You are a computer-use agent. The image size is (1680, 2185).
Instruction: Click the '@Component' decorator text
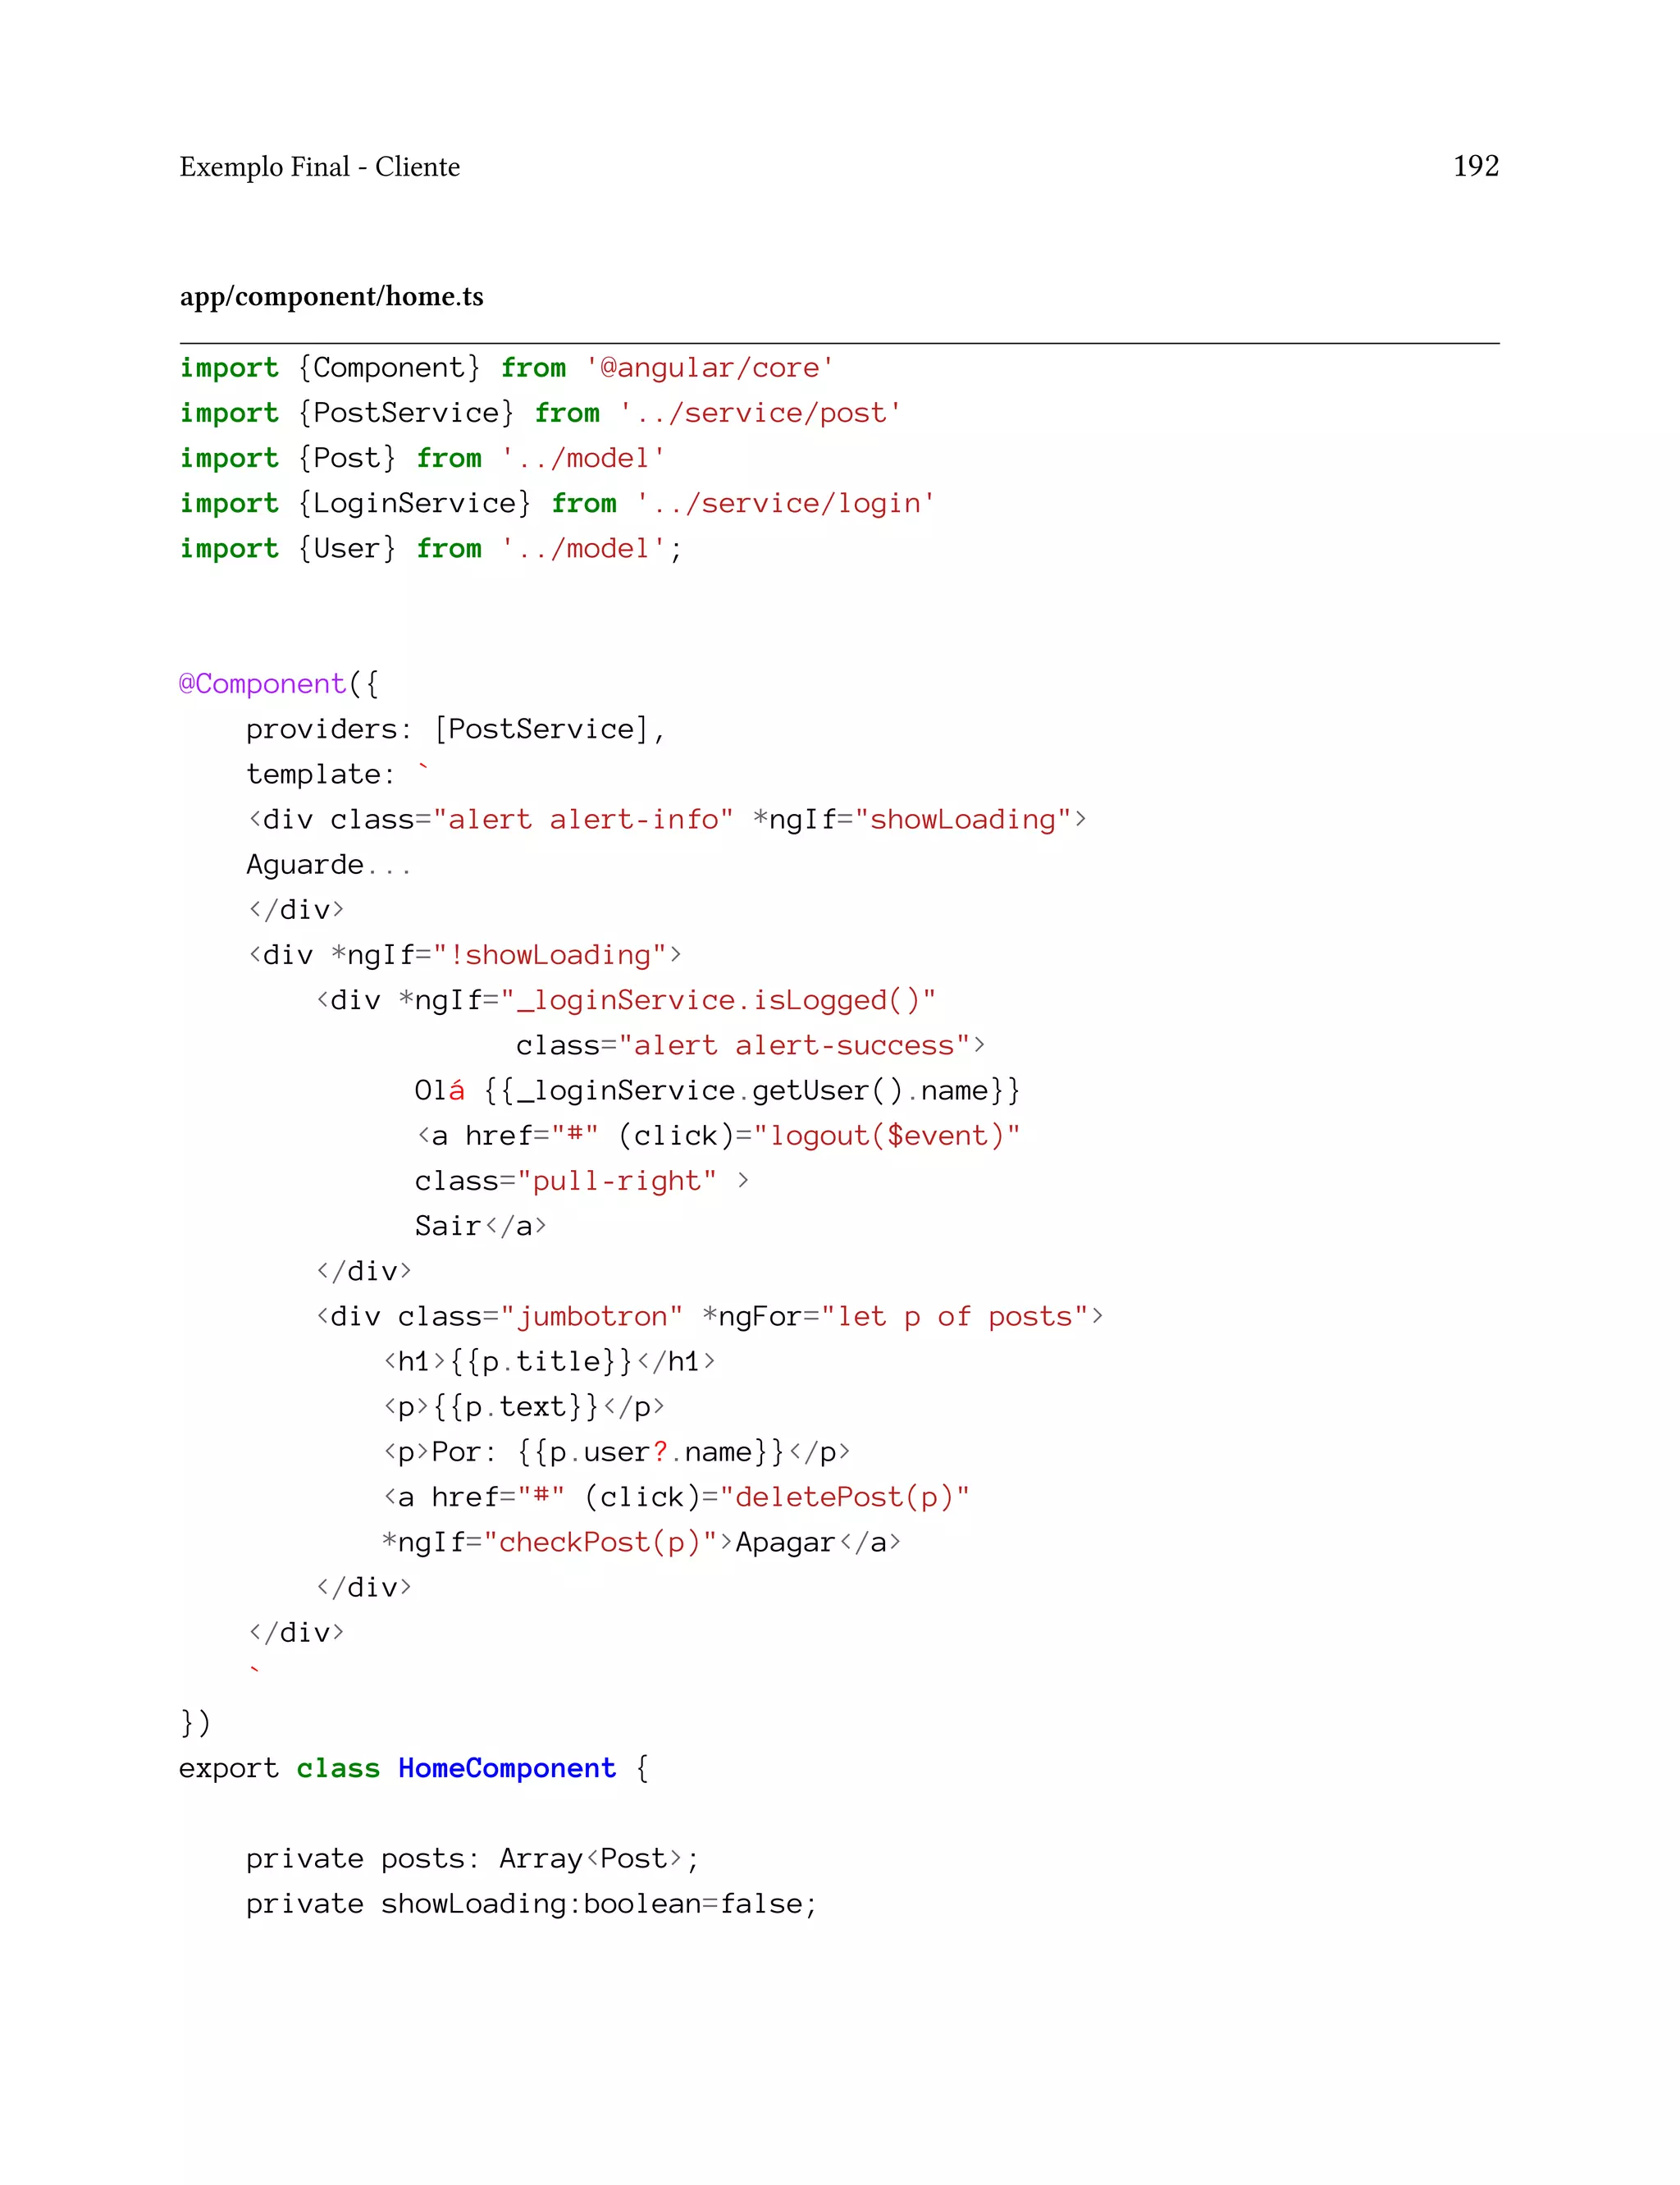click(263, 684)
